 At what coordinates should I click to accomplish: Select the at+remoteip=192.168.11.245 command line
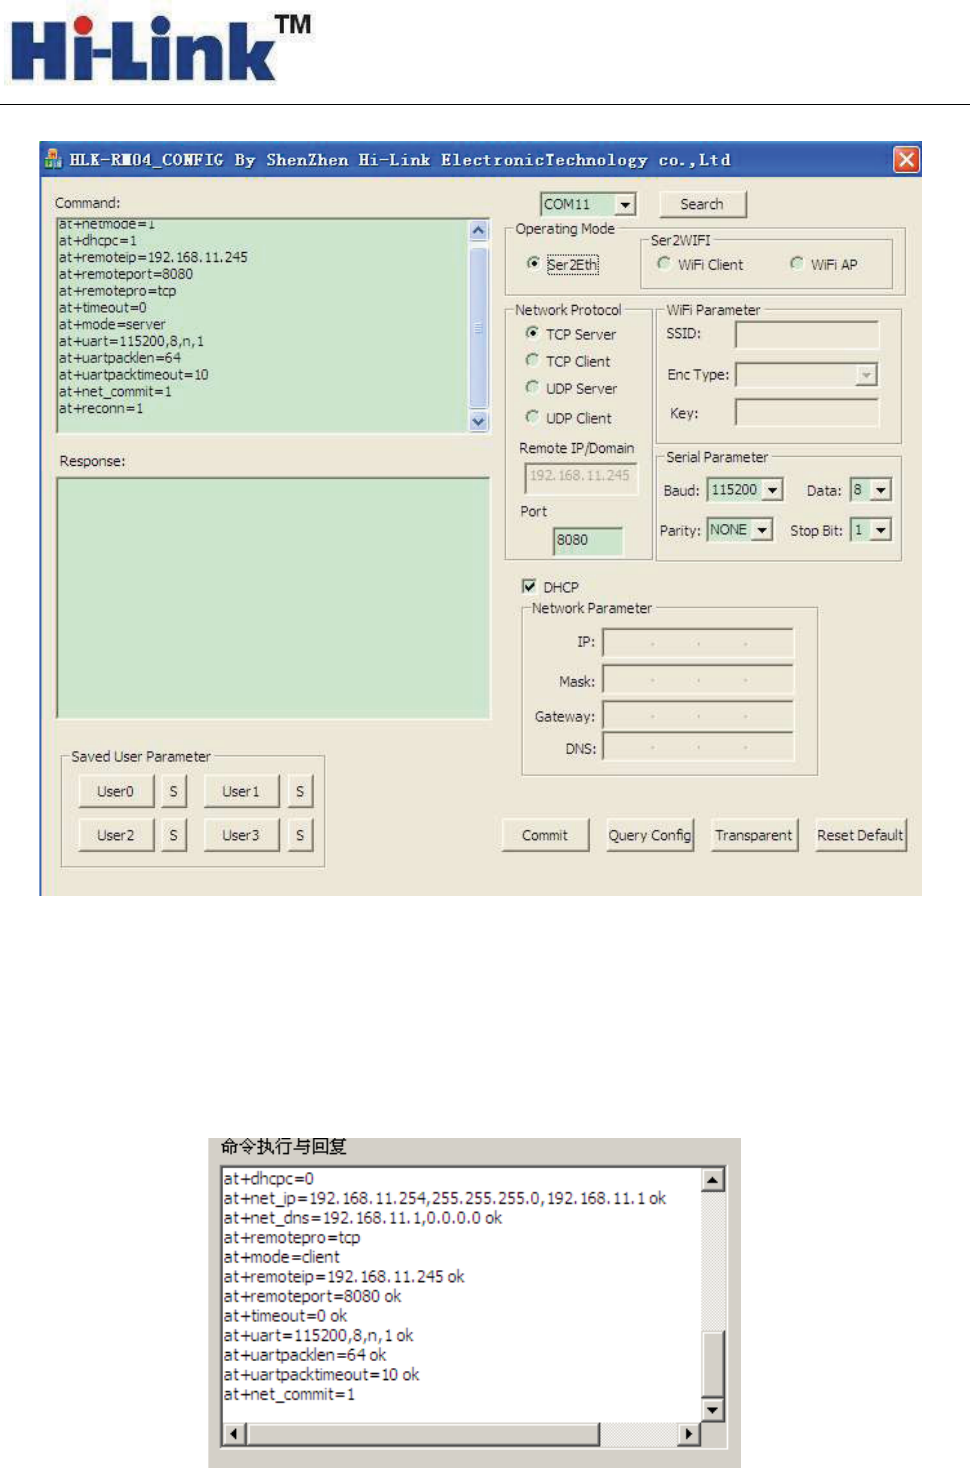(x=153, y=257)
